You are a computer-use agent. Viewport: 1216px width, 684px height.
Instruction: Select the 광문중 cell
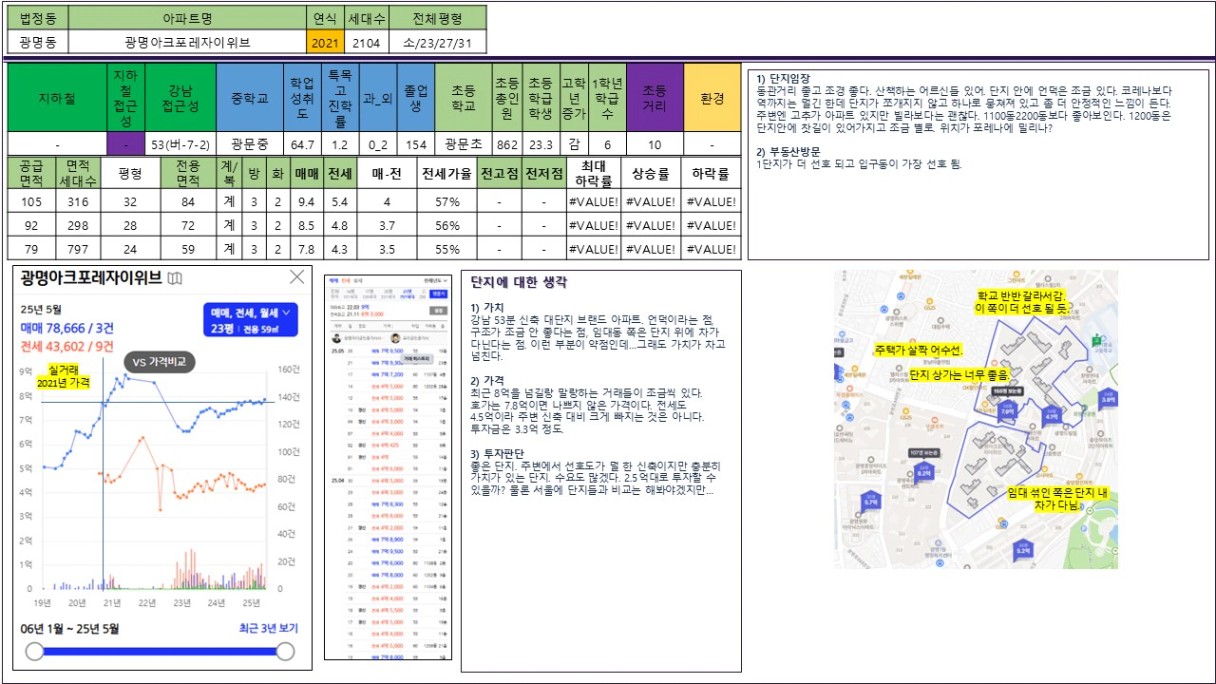(x=250, y=145)
